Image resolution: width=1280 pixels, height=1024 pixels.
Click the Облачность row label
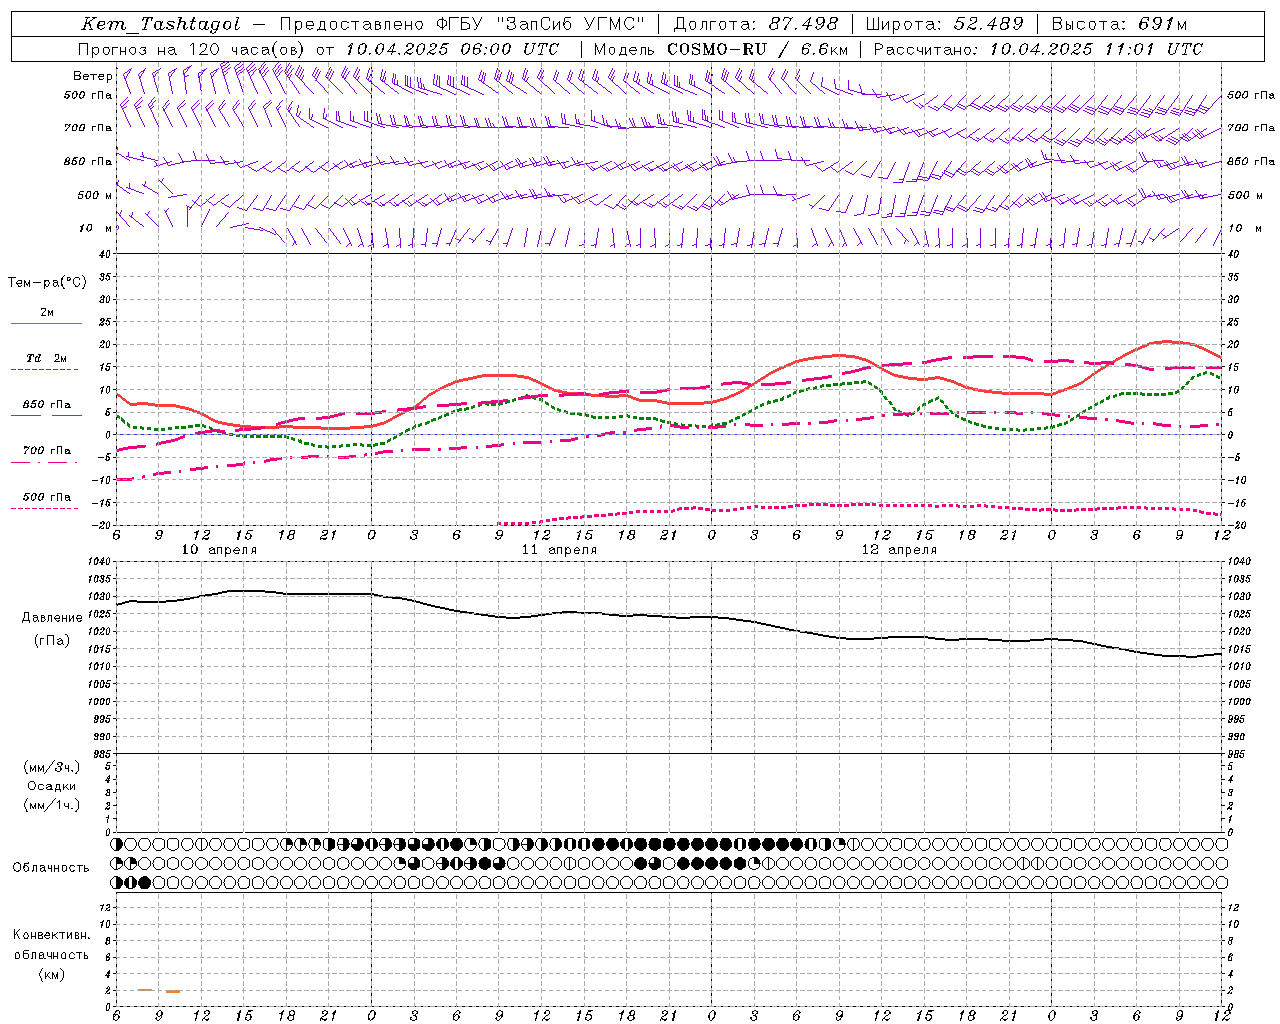click(51, 868)
